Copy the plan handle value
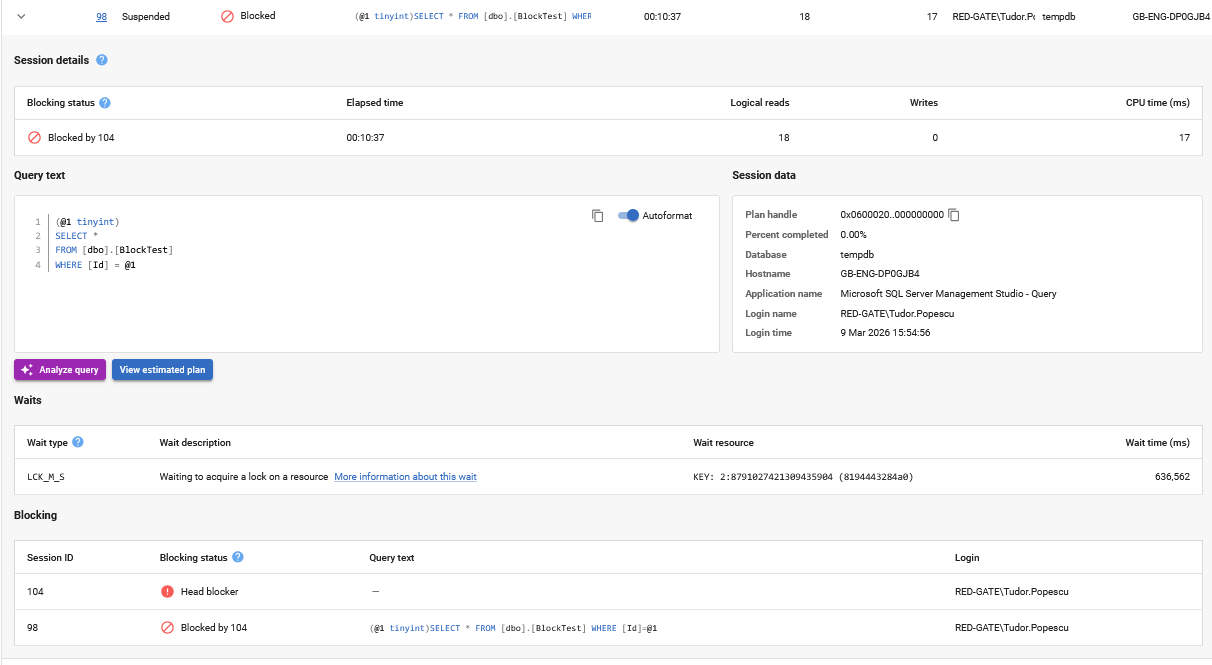This screenshot has height=665, width=1212. pos(954,215)
